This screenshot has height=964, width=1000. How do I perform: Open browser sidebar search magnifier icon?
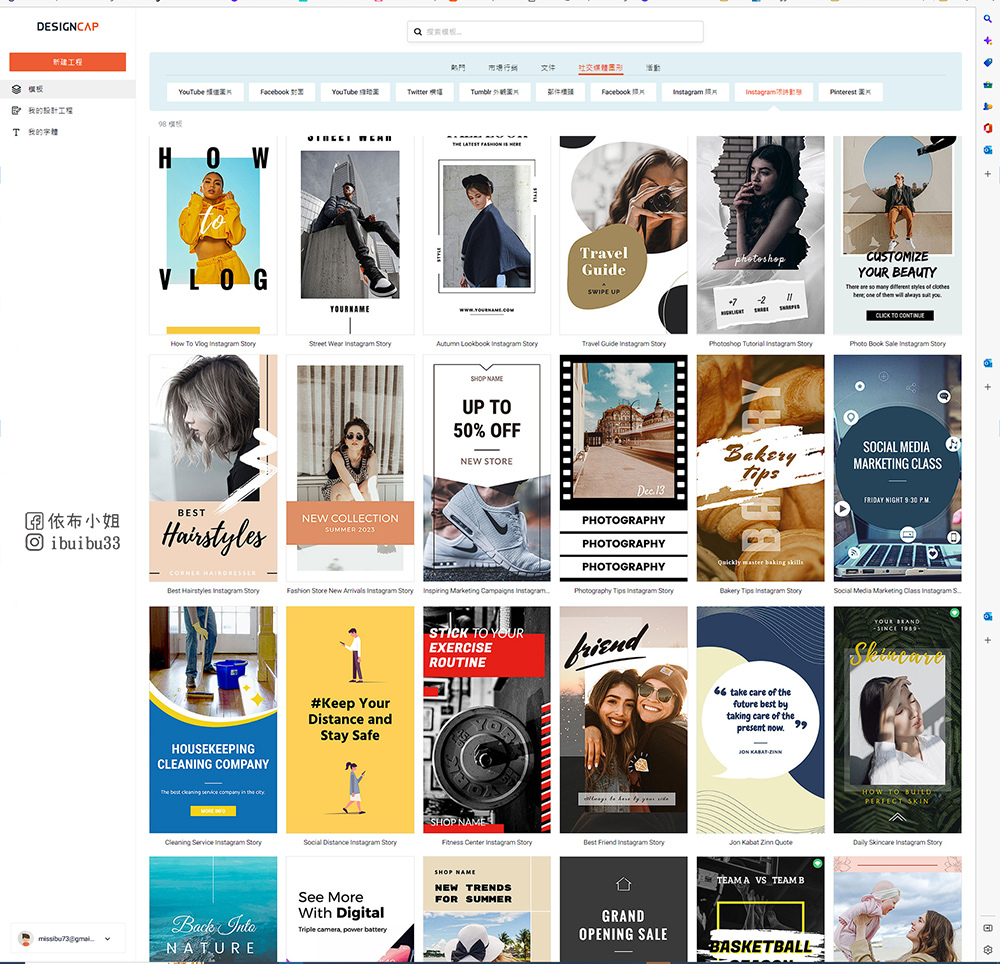[x=987, y=19]
